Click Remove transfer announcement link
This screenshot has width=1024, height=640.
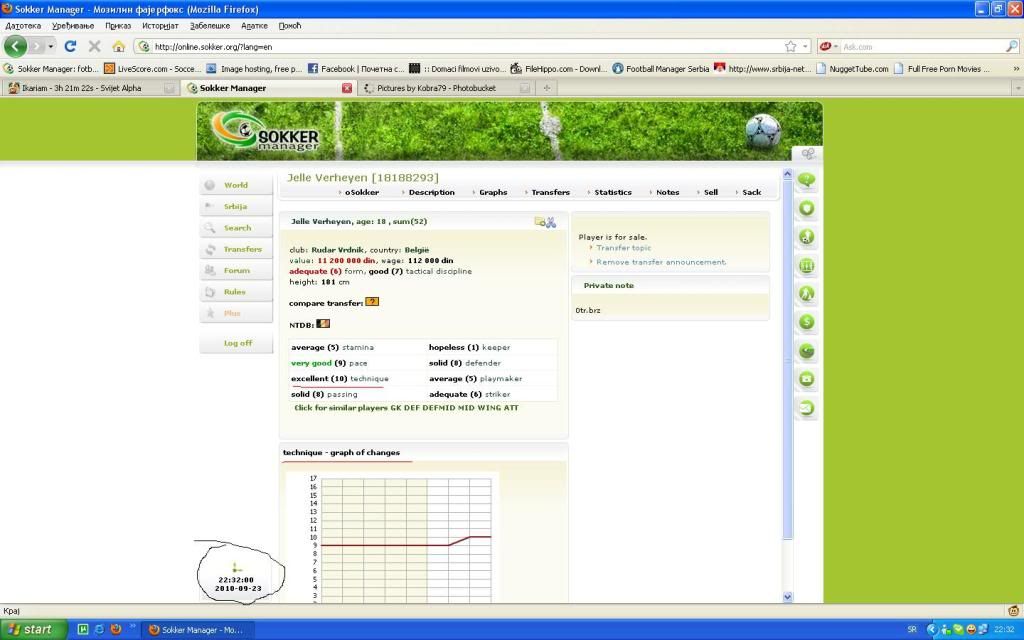click(660, 262)
